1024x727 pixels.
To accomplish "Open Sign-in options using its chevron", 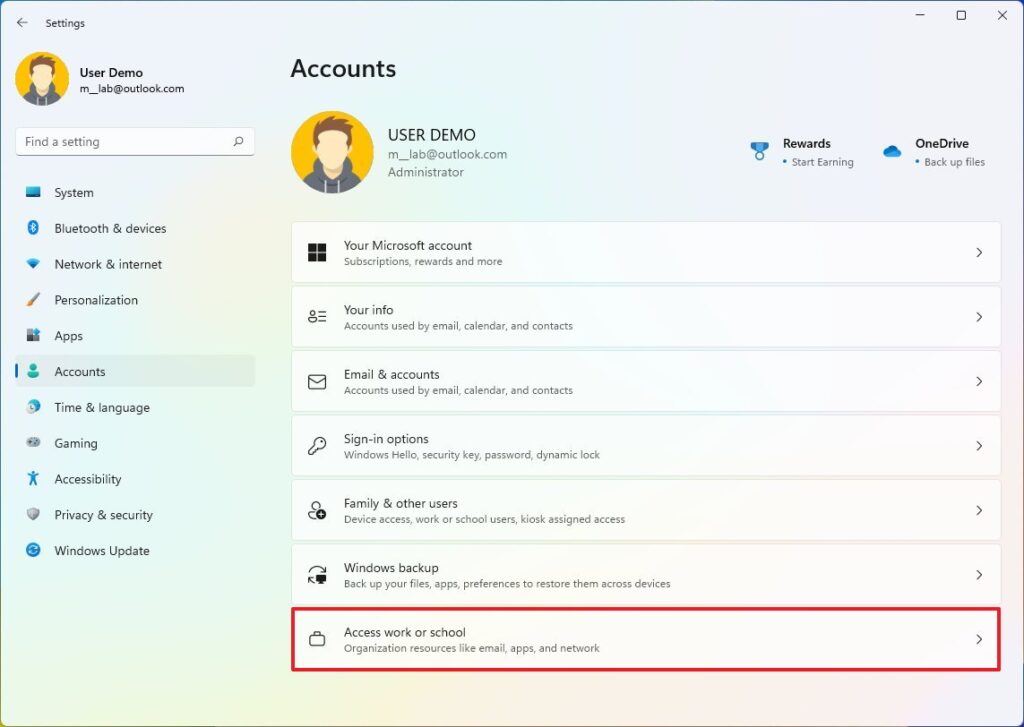I will tap(978, 445).
